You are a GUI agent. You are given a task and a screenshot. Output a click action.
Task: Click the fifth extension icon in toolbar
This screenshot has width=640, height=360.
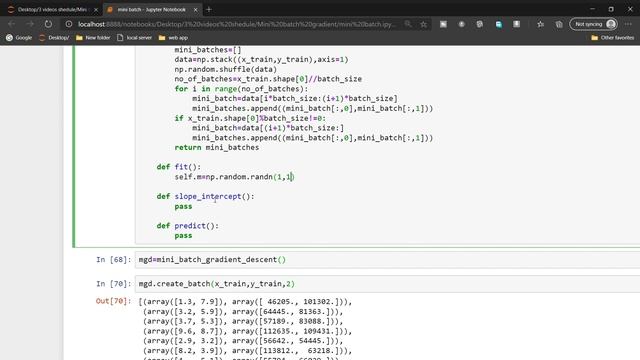point(517,24)
